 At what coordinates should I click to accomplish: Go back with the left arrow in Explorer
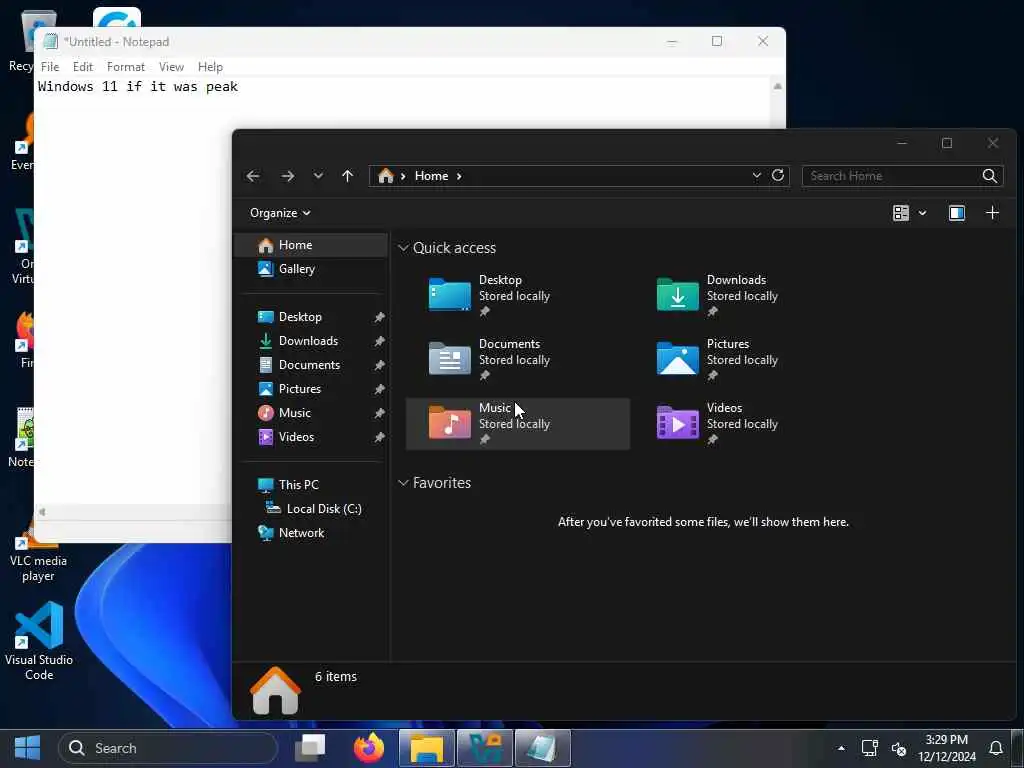click(x=253, y=176)
